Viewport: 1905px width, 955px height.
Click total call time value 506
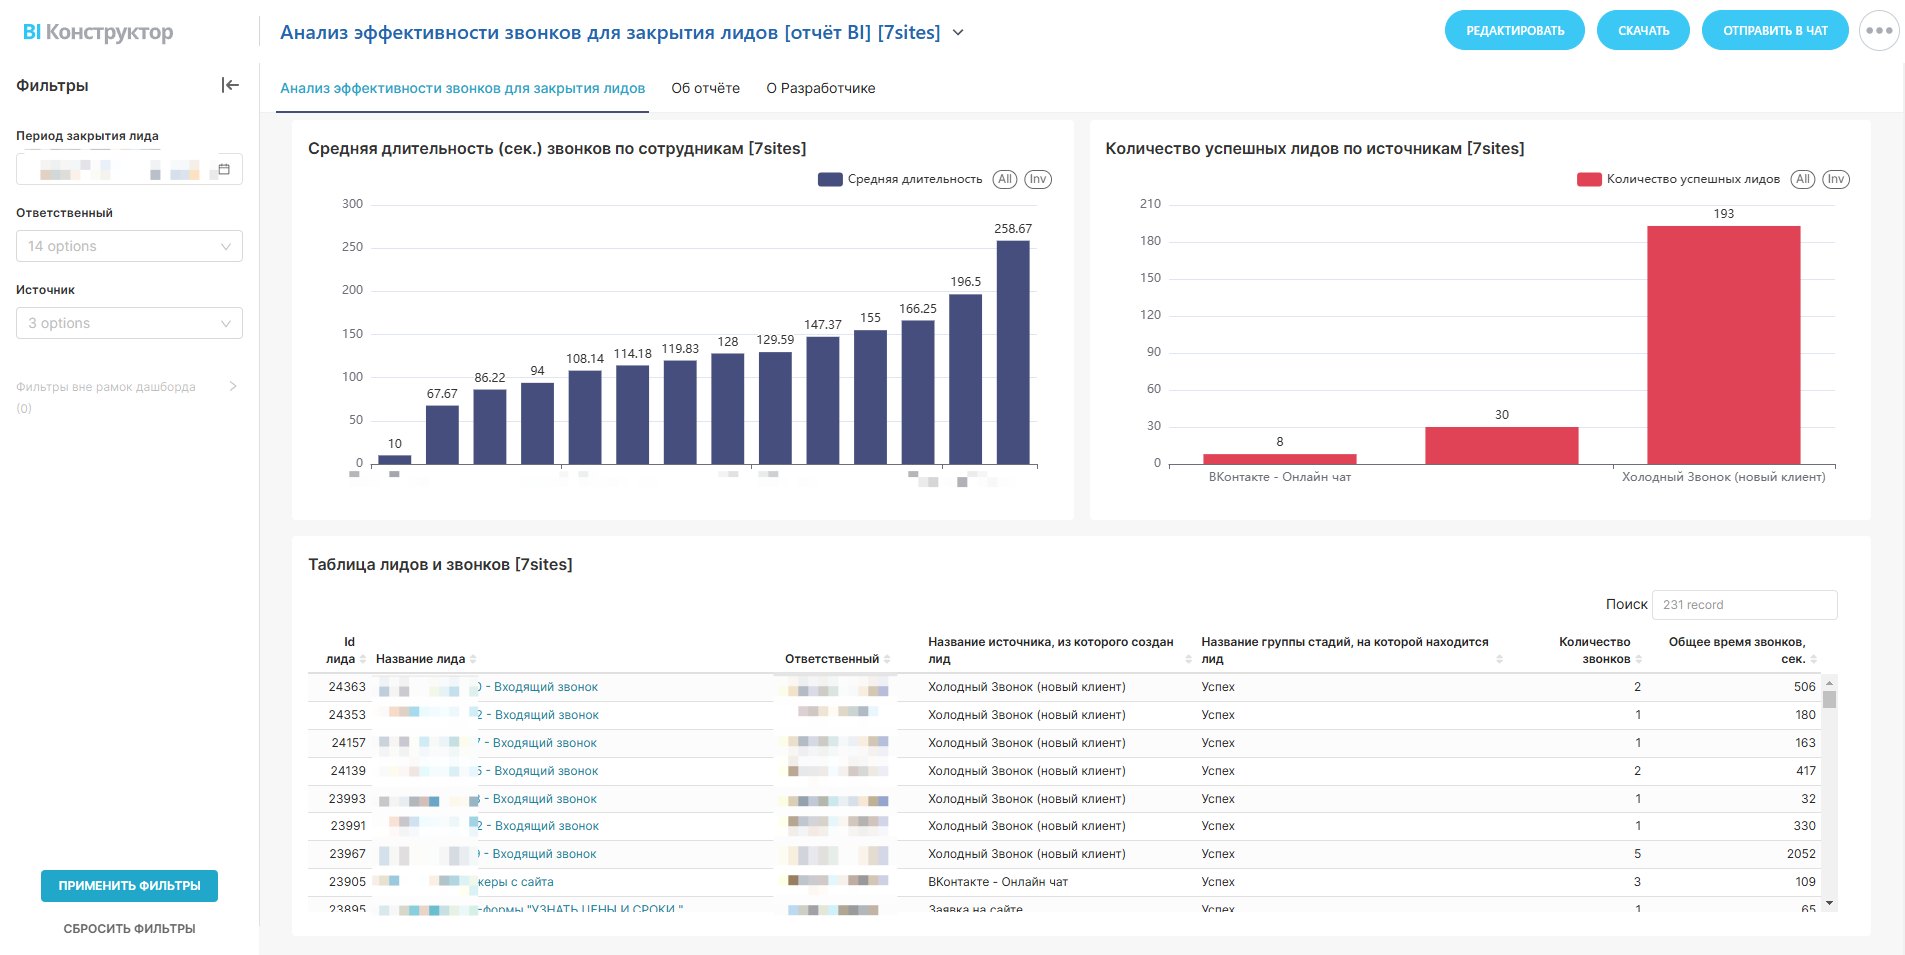pos(1804,687)
